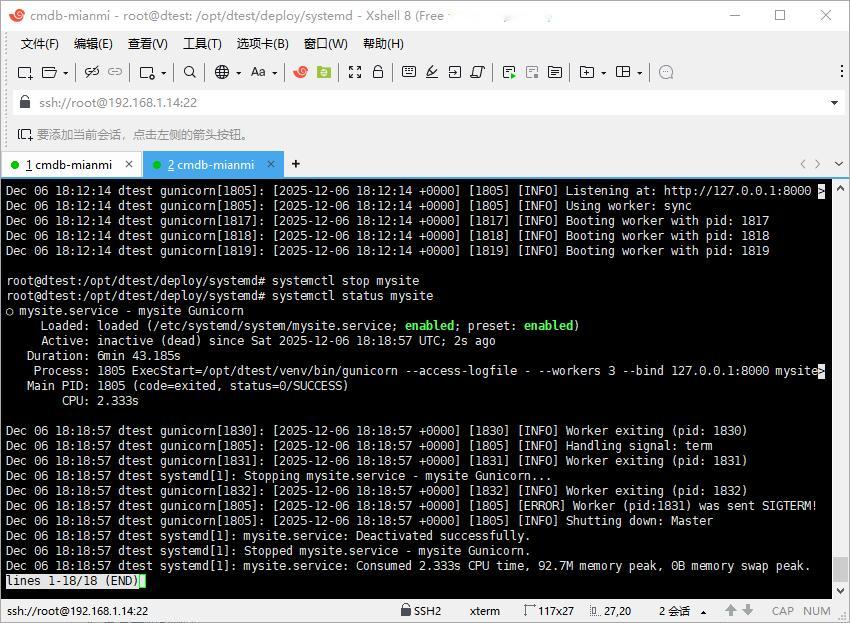
Task: Expand the open-session dropdown arrow
Action: pos(66,73)
